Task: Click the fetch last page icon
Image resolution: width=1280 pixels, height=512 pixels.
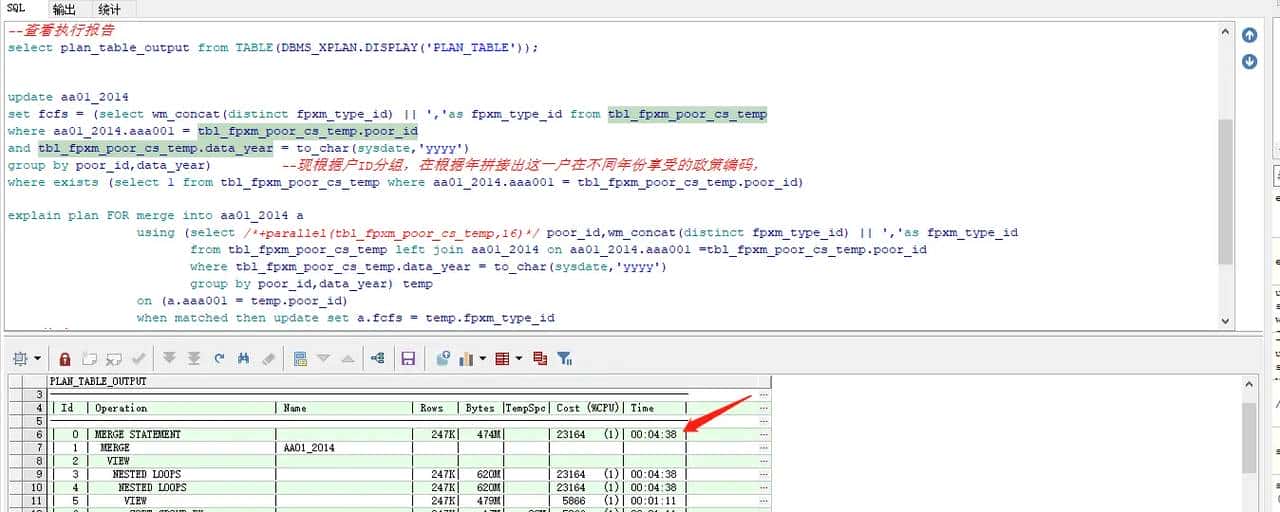Action: click(x=194, y=358)
